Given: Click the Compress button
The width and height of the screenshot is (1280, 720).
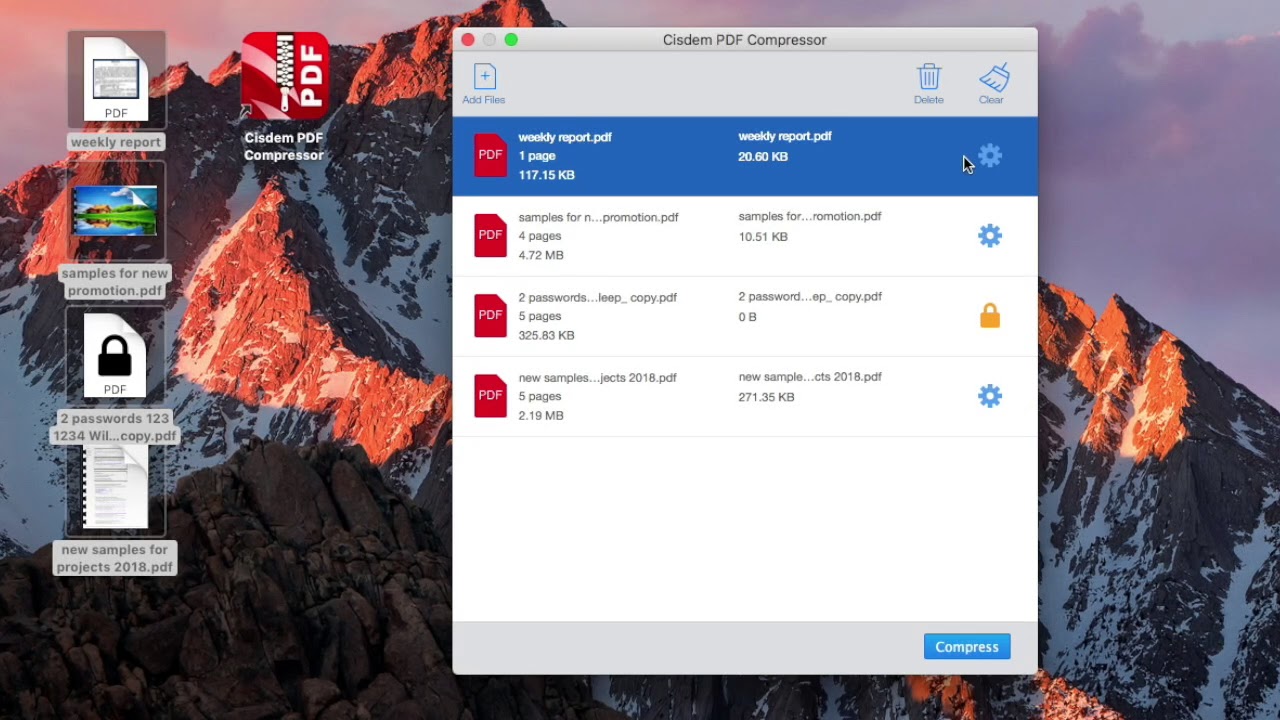Looking at the screenshot, I should pos(967,647).
